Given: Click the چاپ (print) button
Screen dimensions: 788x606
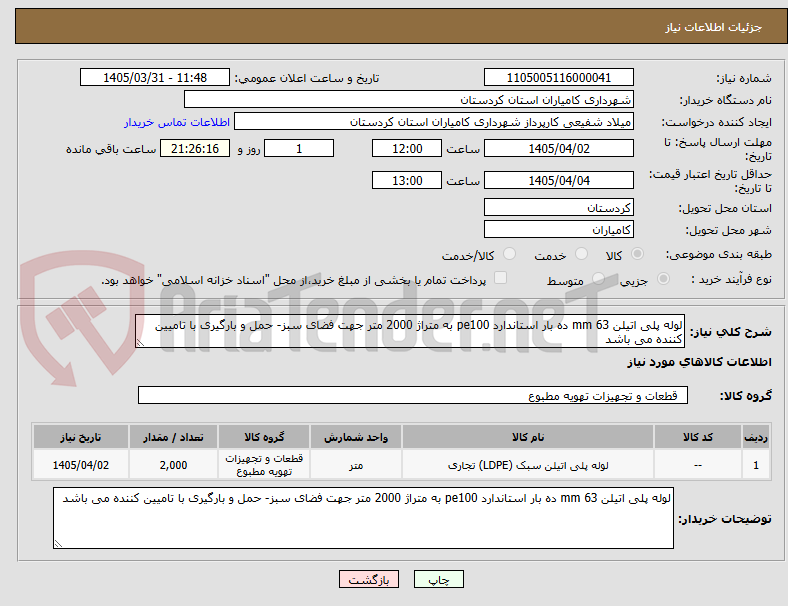Looking at the screenshot, I should [438, 579].
